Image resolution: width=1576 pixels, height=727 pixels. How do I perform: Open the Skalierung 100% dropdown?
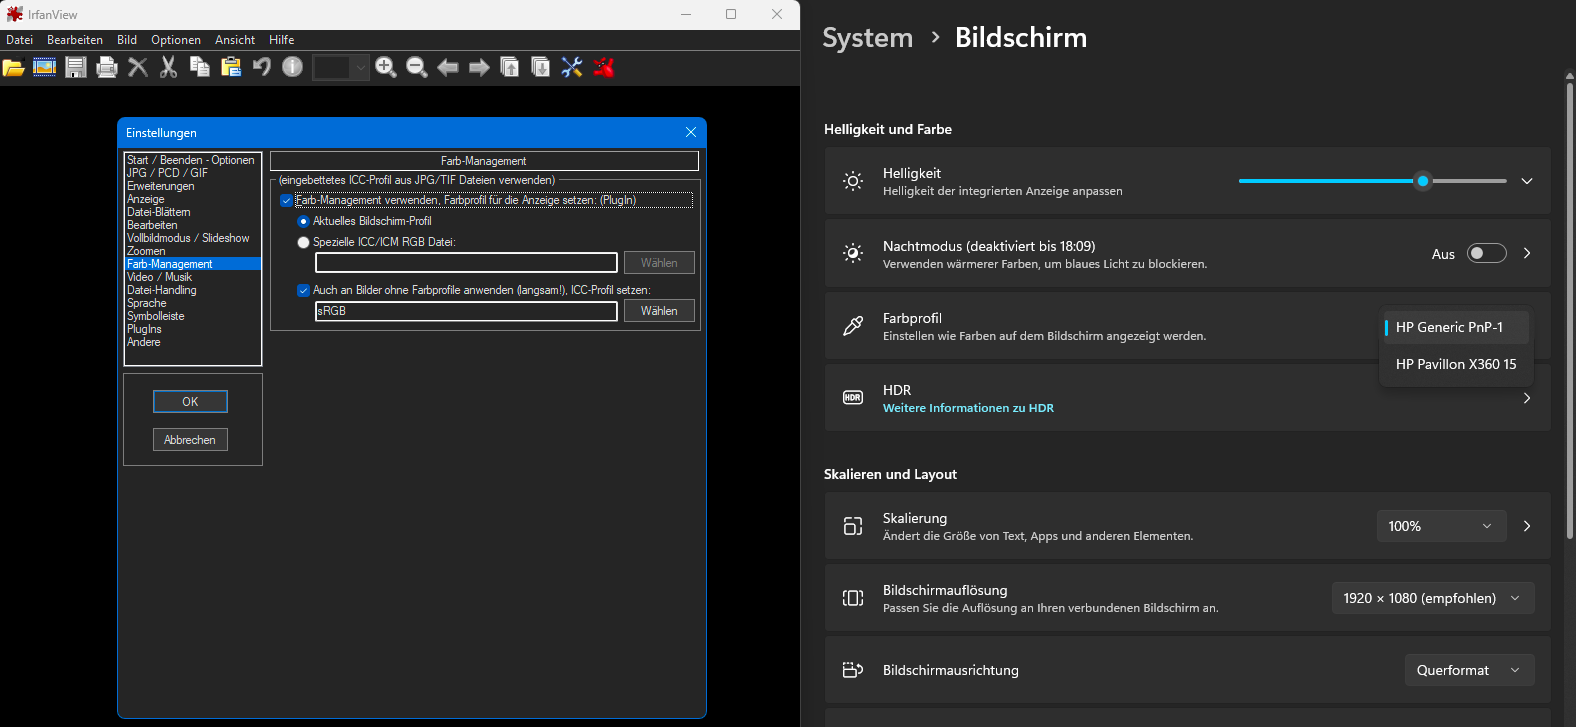tap(1440, 526)
